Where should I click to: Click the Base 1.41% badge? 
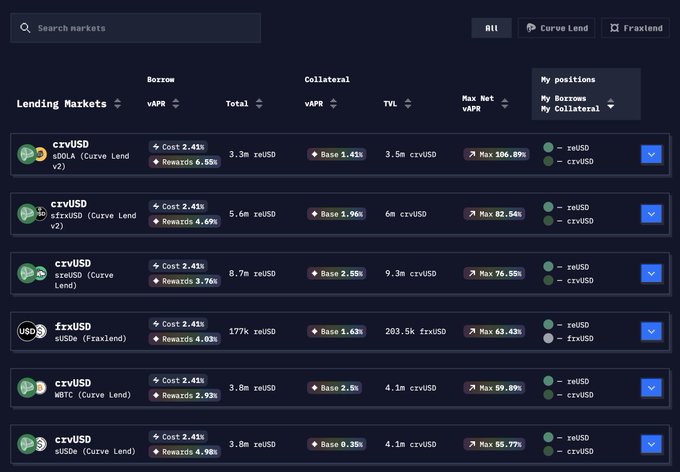(x=337, y=154)
